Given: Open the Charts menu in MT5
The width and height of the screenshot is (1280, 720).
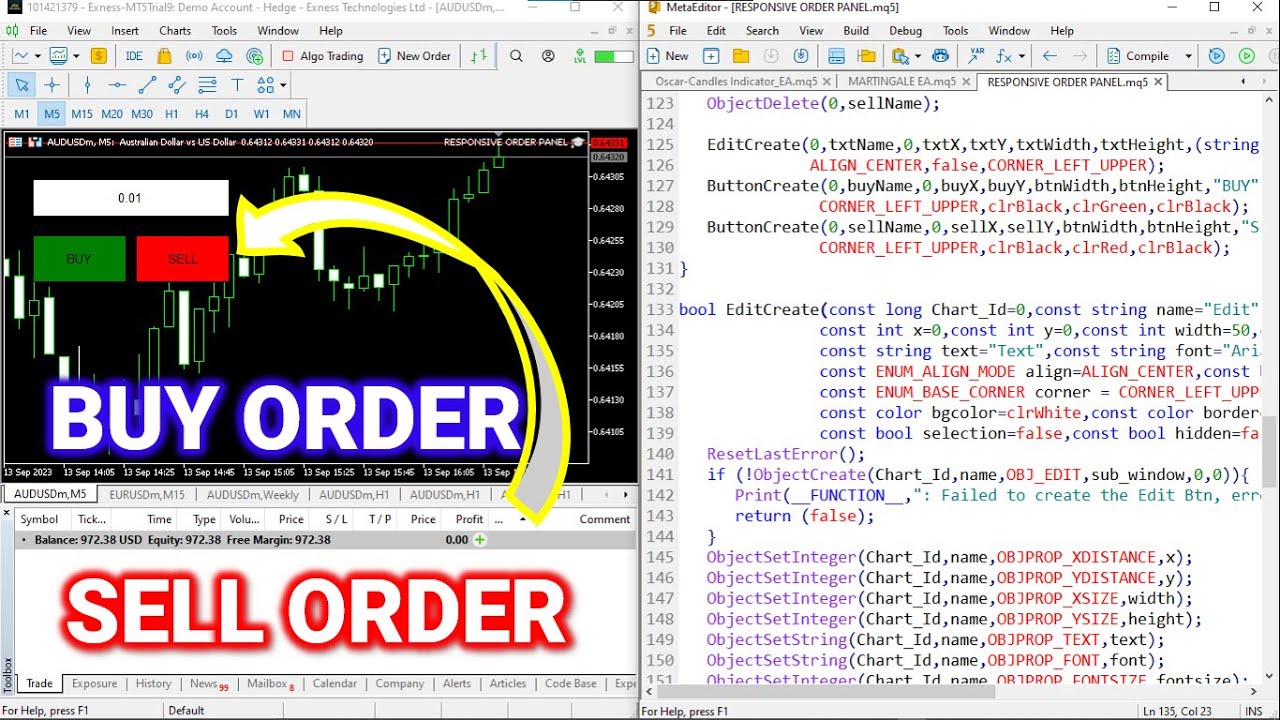Looking at the screenshot, I should click(175, 31).
